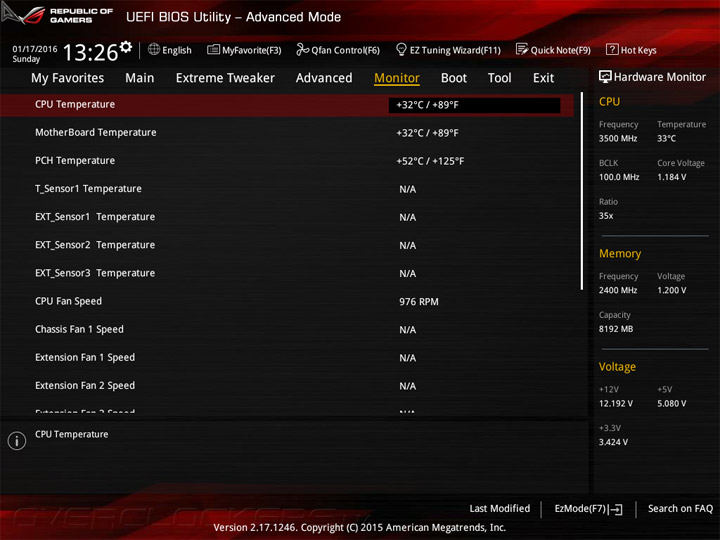Click the Hardware Monitor screen icon

tap(605, 77)
